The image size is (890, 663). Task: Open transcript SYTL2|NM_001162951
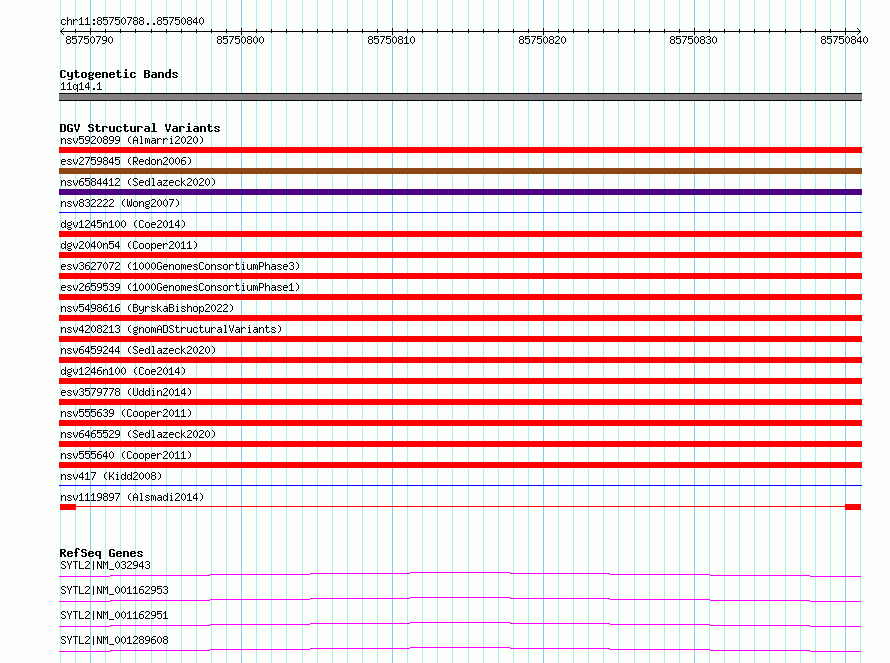click(x=114, y=615)
